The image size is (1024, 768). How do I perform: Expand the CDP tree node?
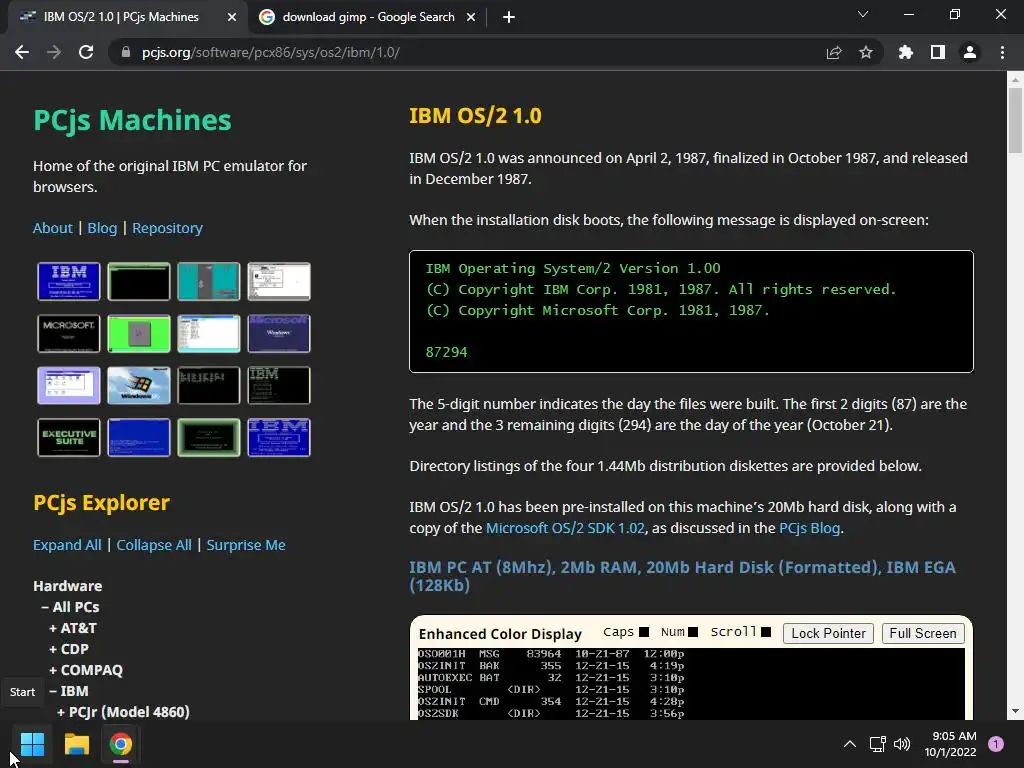coord(69,648)
